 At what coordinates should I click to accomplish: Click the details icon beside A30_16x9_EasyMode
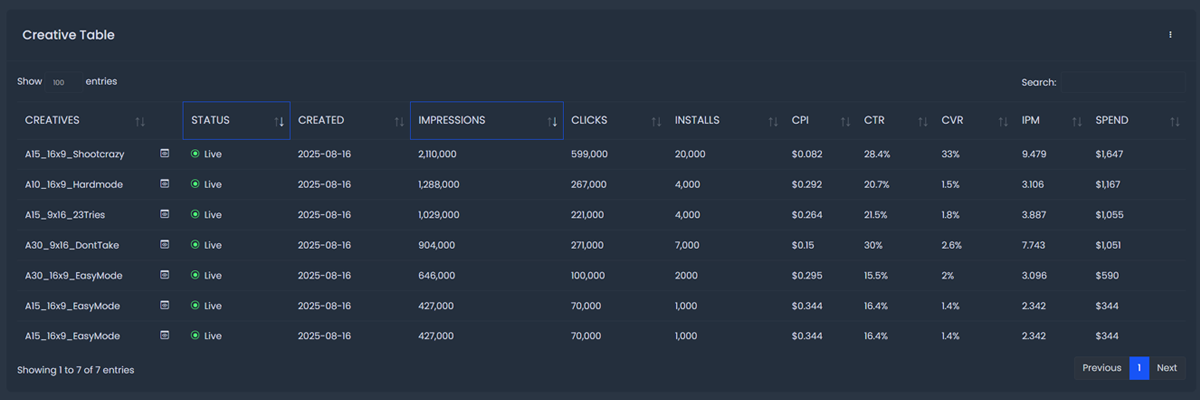click(164, 275)
